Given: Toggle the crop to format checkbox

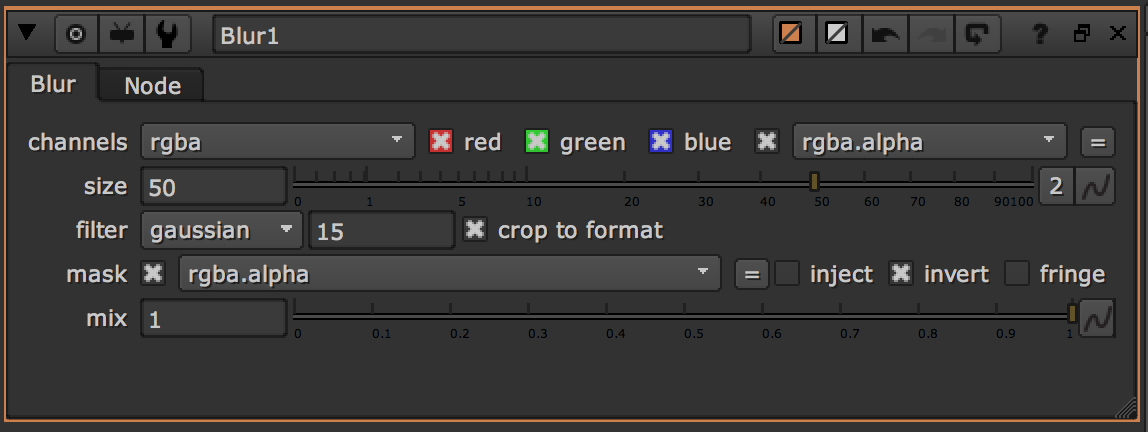Looking at the screenshot, I should 476,230.
